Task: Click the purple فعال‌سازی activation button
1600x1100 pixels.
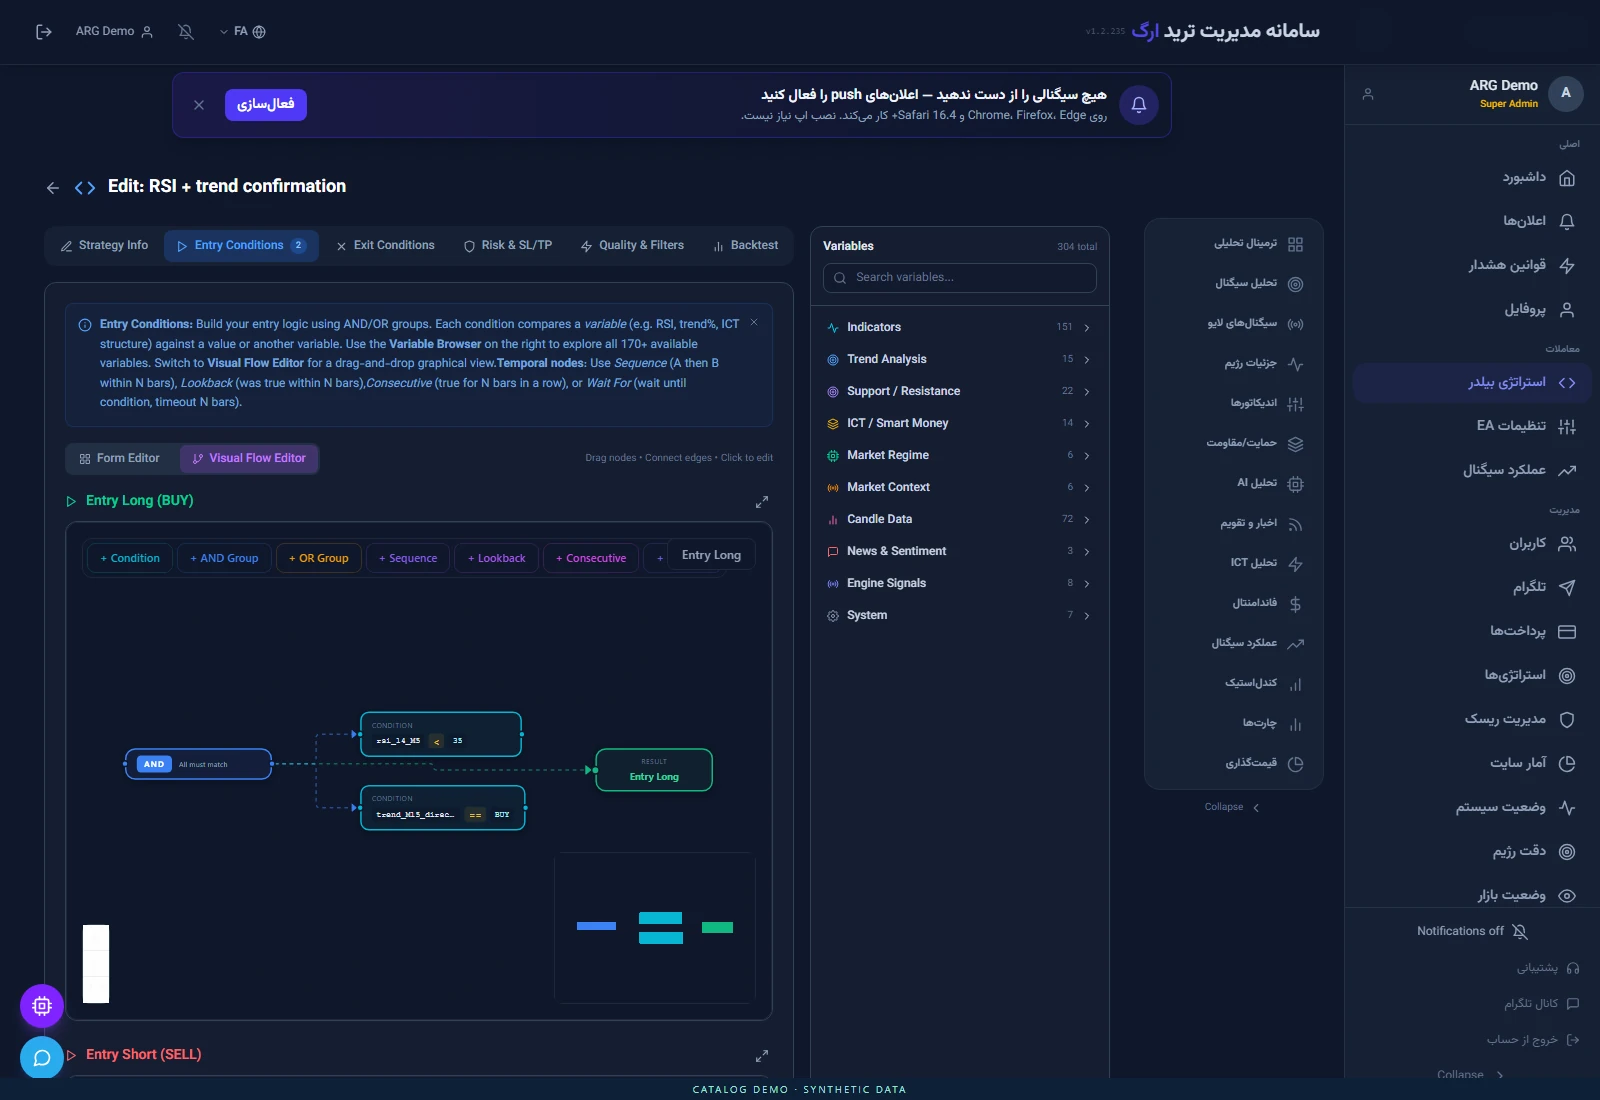Action: [266, 105]
